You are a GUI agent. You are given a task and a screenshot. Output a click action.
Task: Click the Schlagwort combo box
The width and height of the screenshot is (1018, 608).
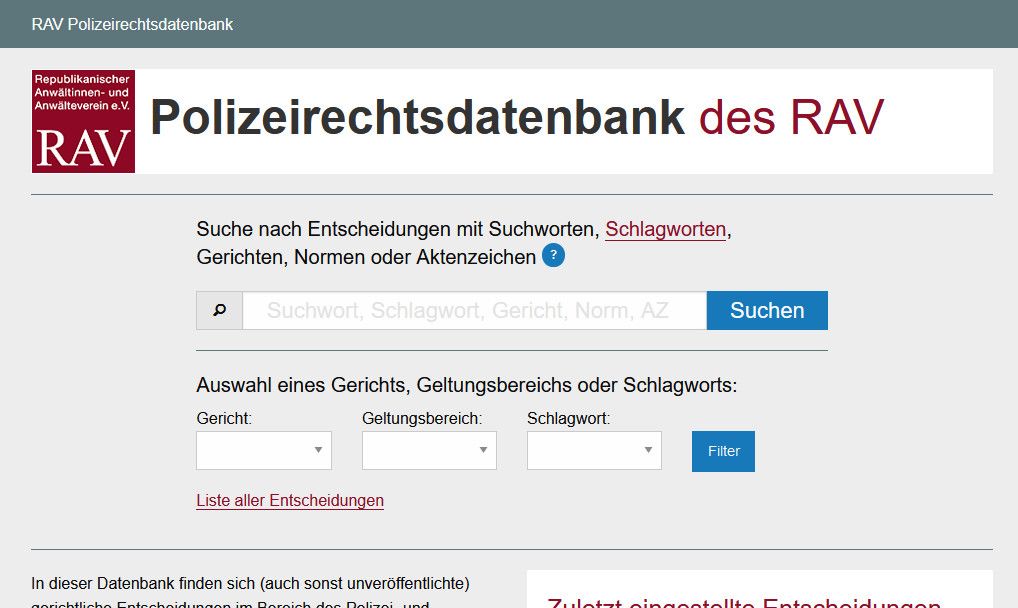coord(594,450)
